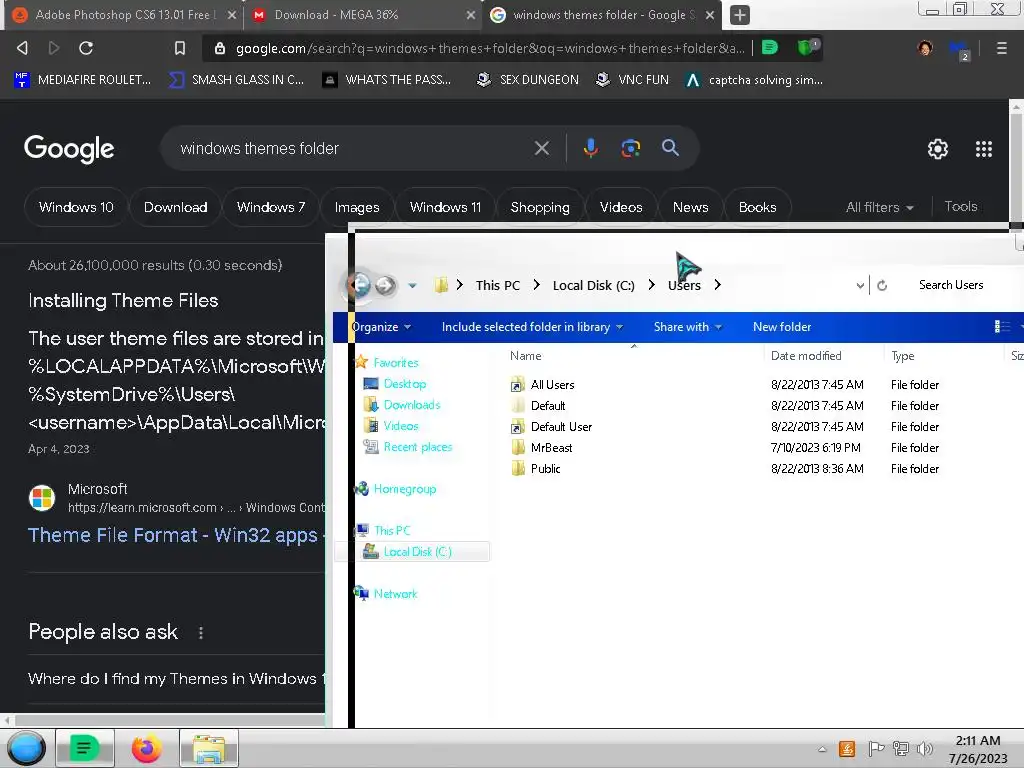Select the Images search filter

point(357,207)
